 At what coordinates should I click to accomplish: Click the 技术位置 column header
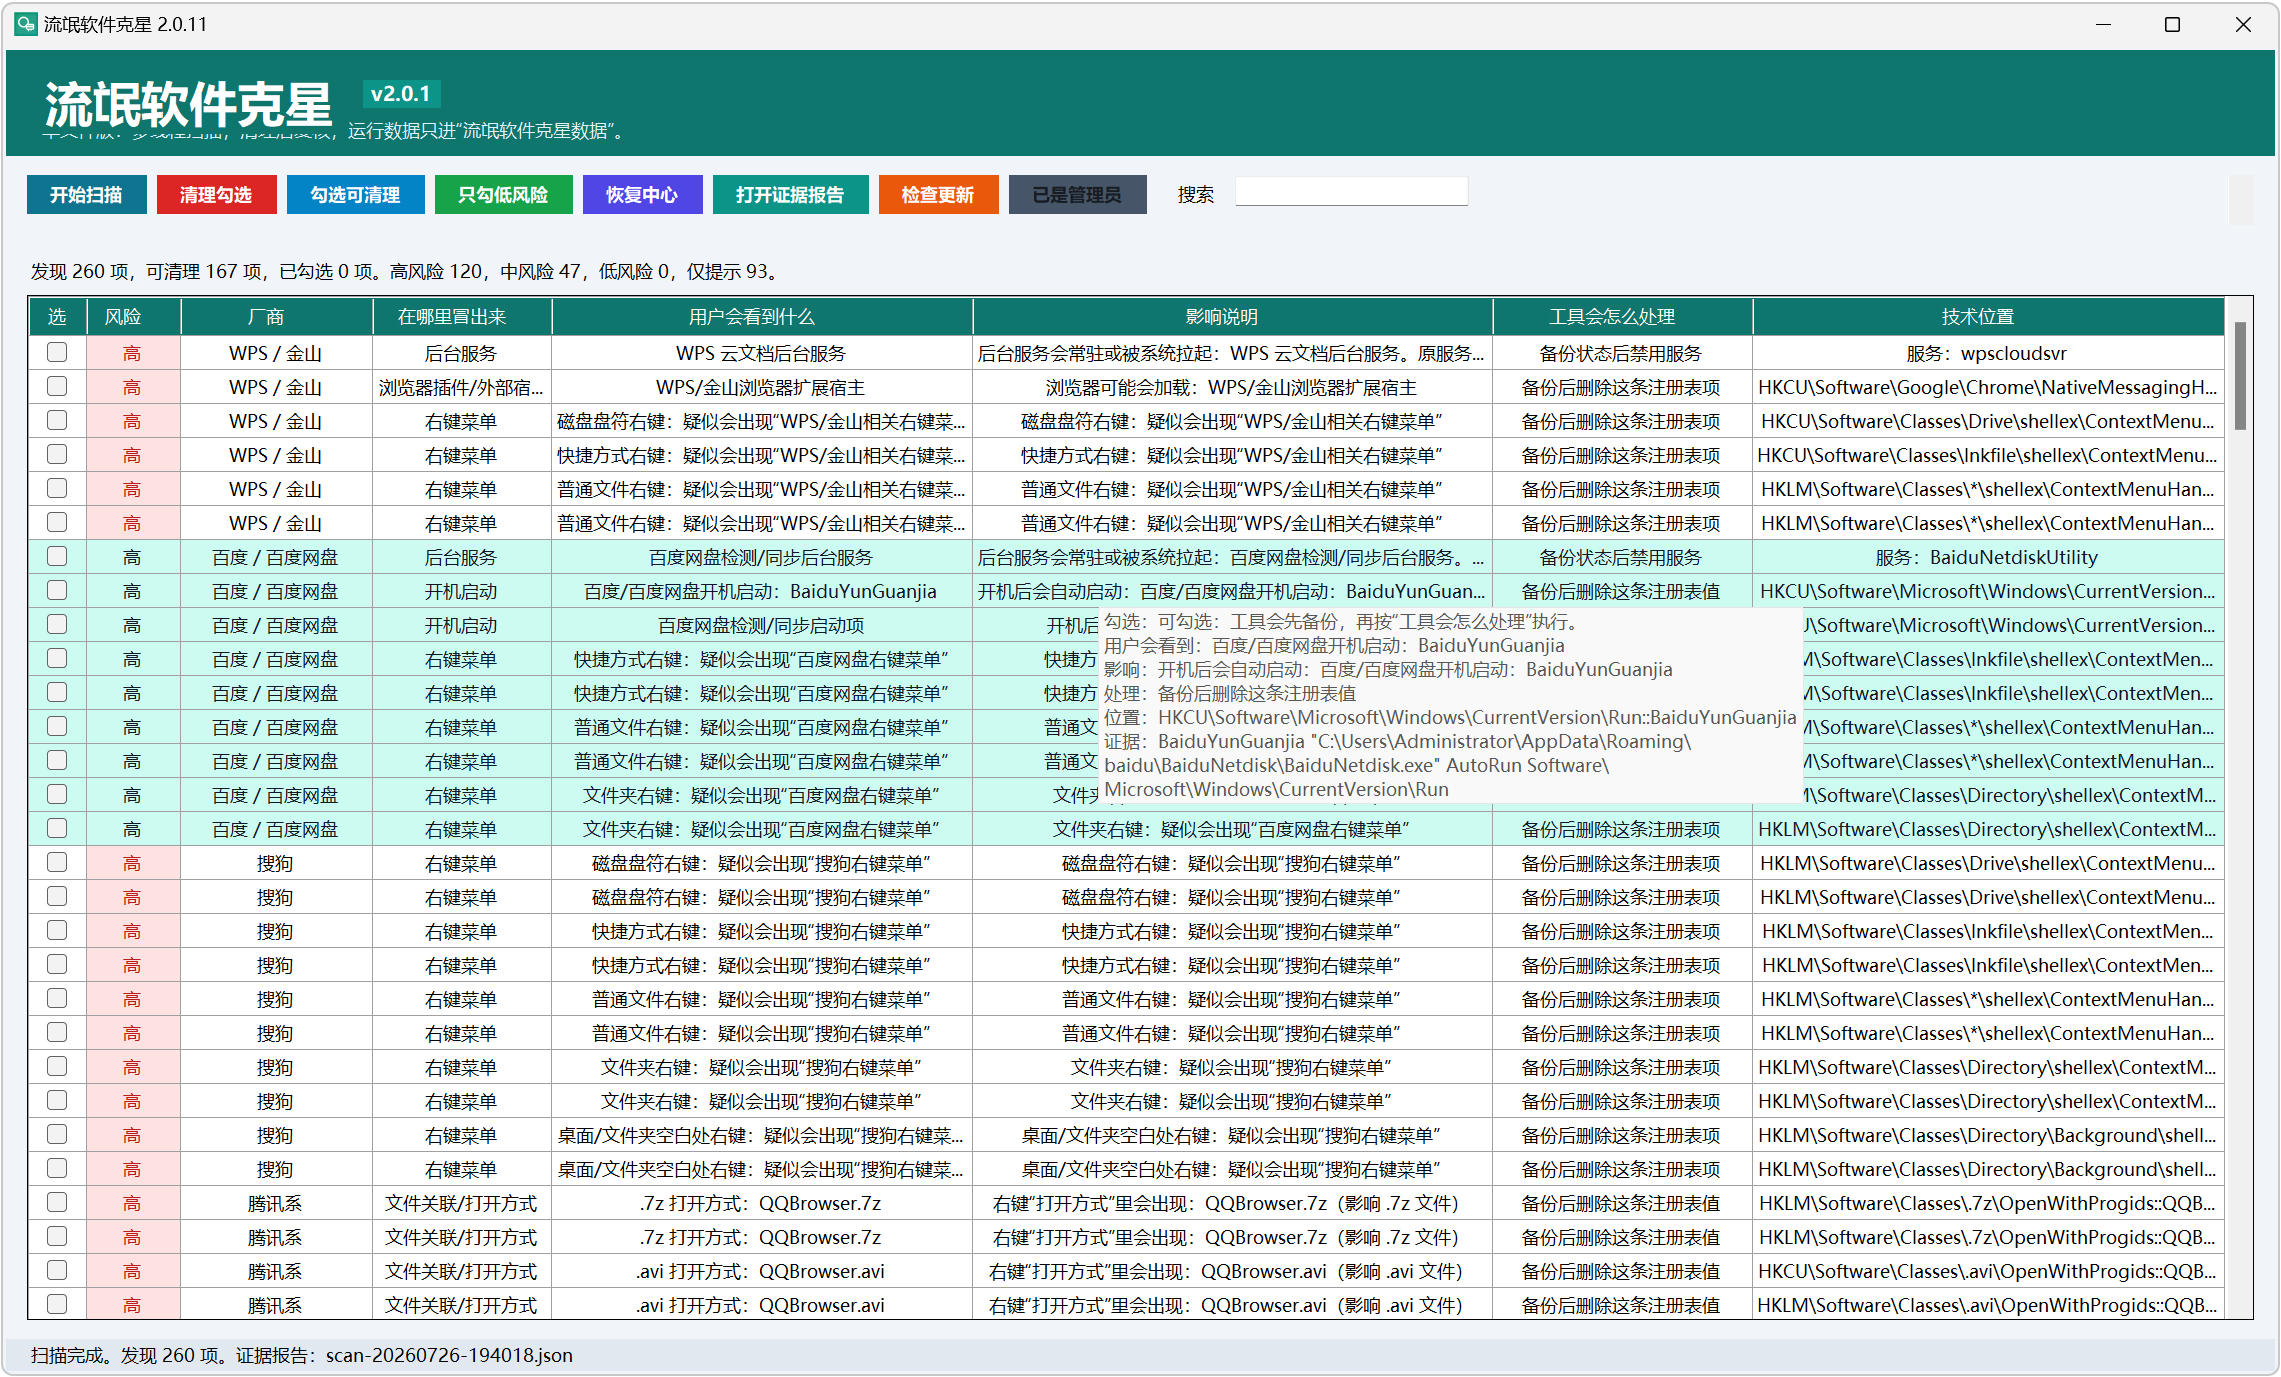pos(1988,317)
